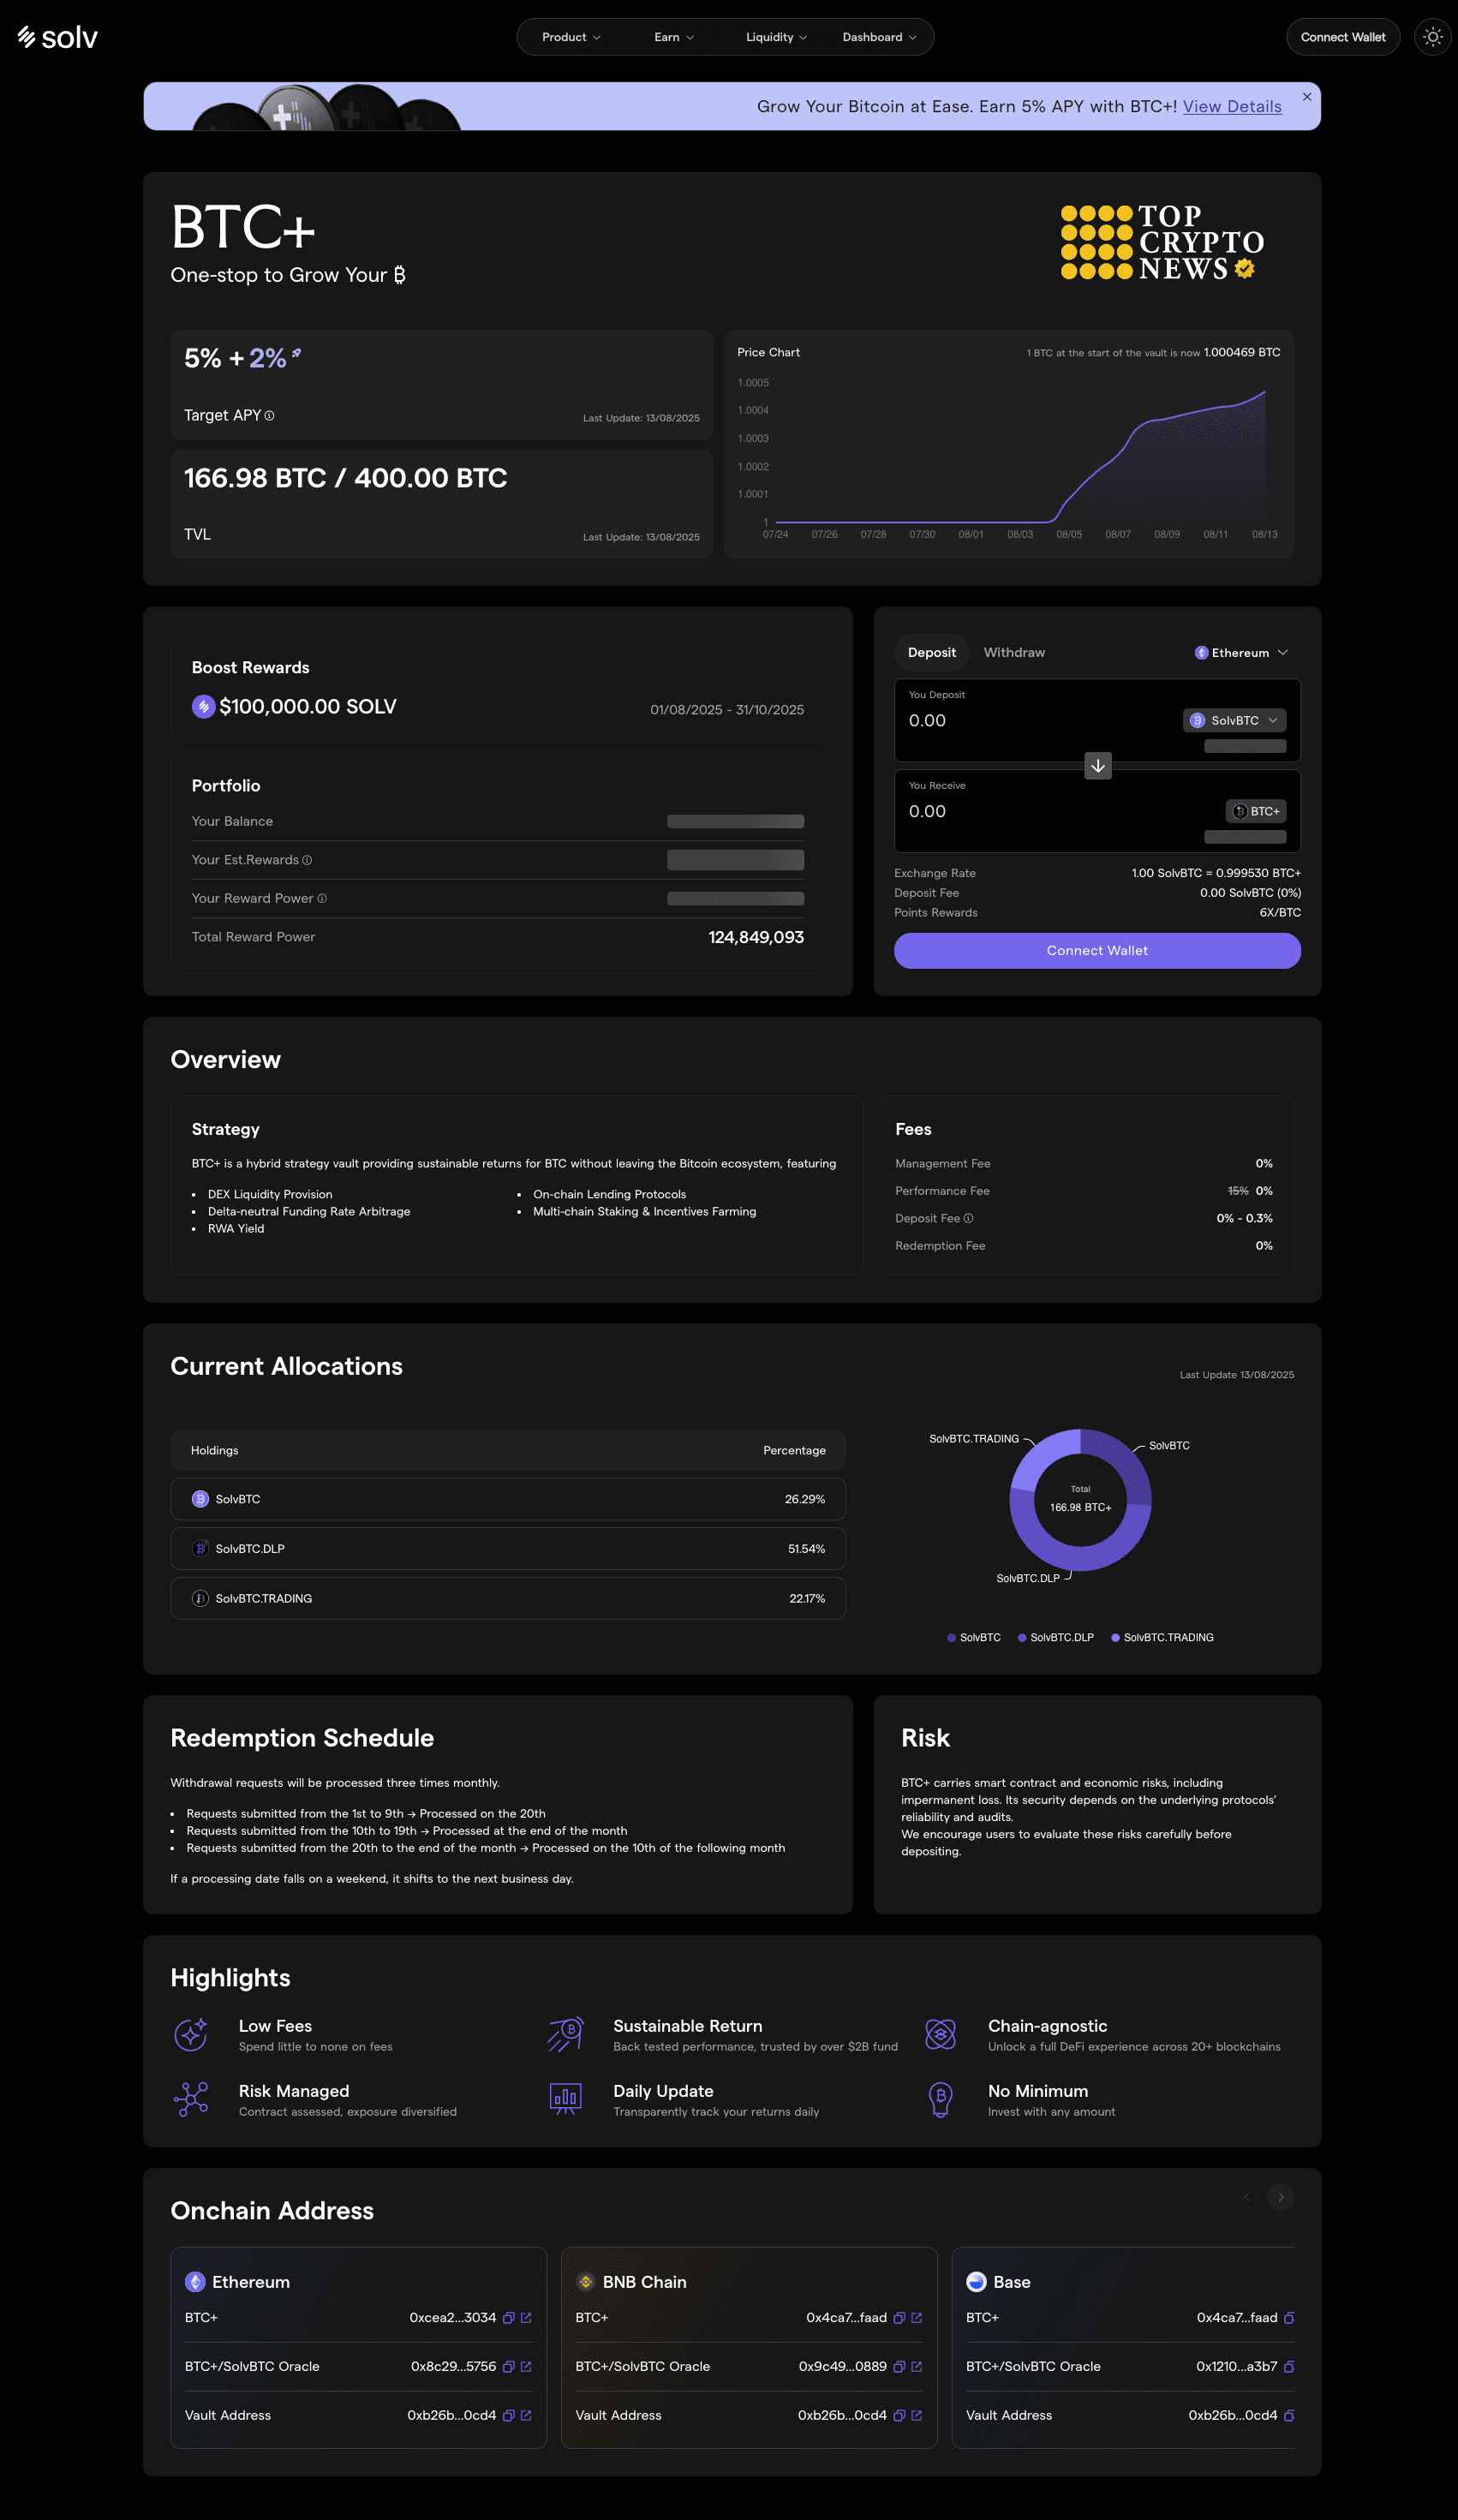Image resolution: width=1458 pixels, height=2520 pixels.
Task: Copy the Base BTC+ address
Action: coord(1289,2318)
